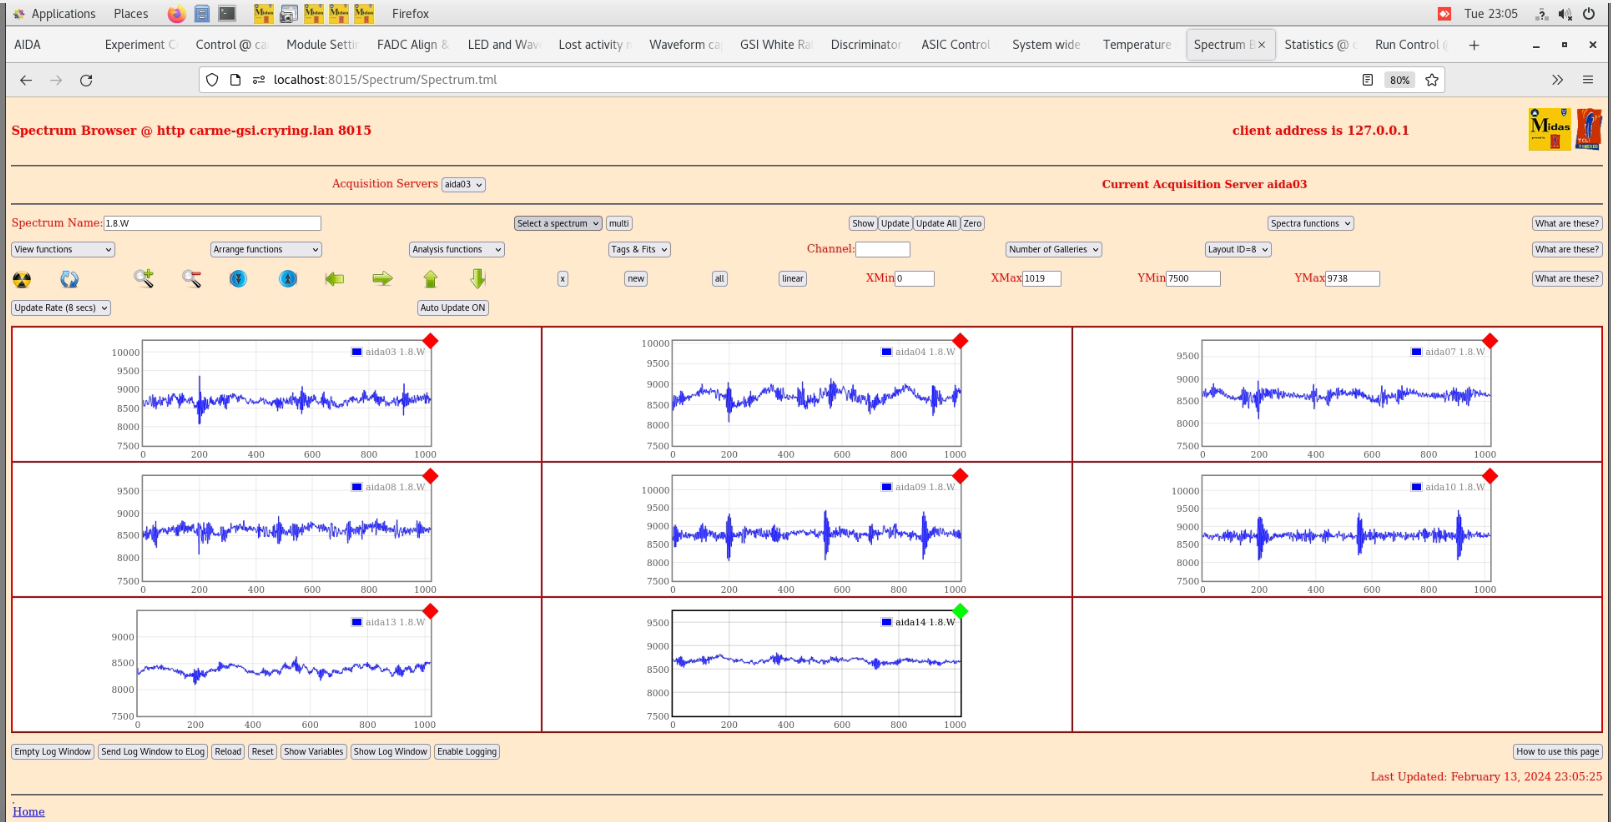
Task: Open the terminal from the top panel
Action: pos(228,14)
